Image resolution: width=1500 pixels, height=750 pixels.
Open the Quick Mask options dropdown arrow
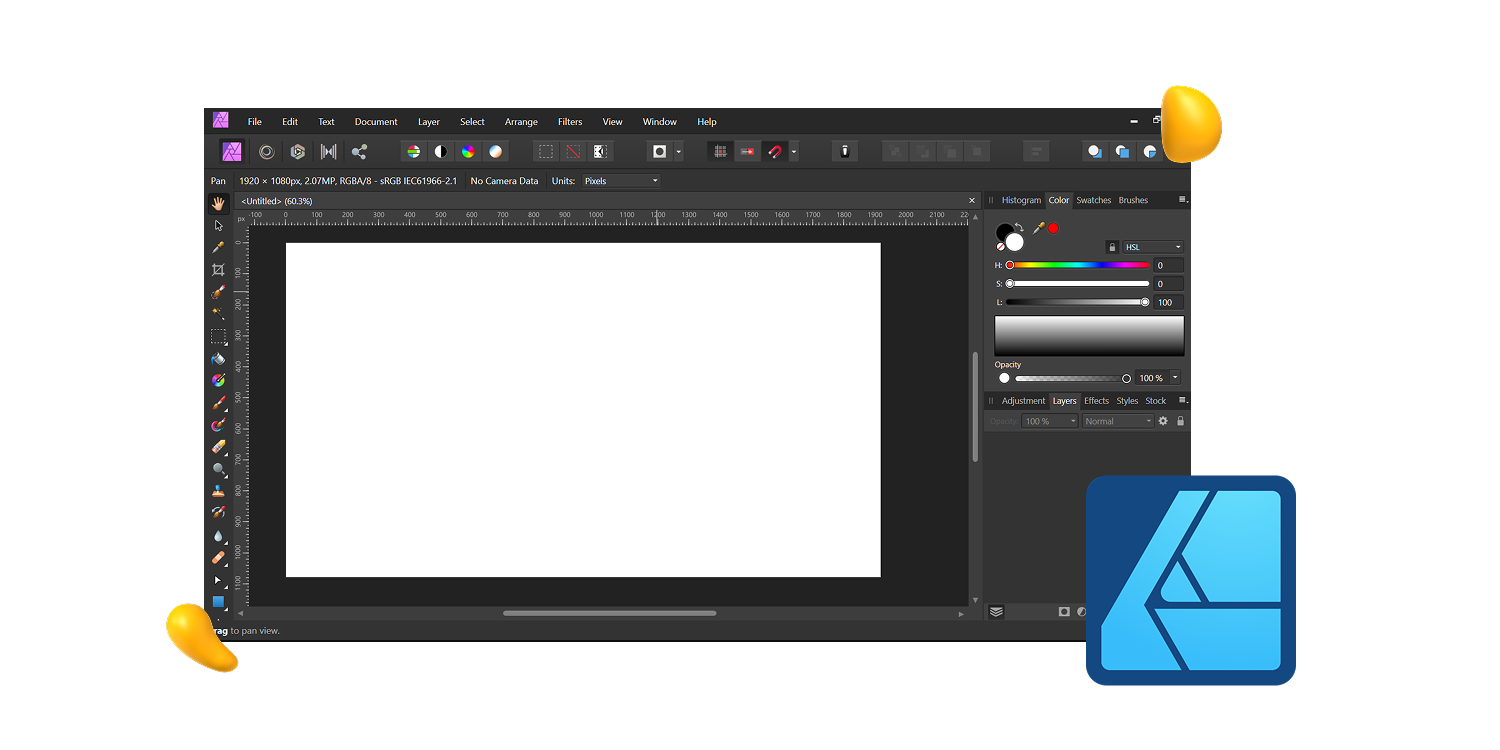click(x=679, y=153)
